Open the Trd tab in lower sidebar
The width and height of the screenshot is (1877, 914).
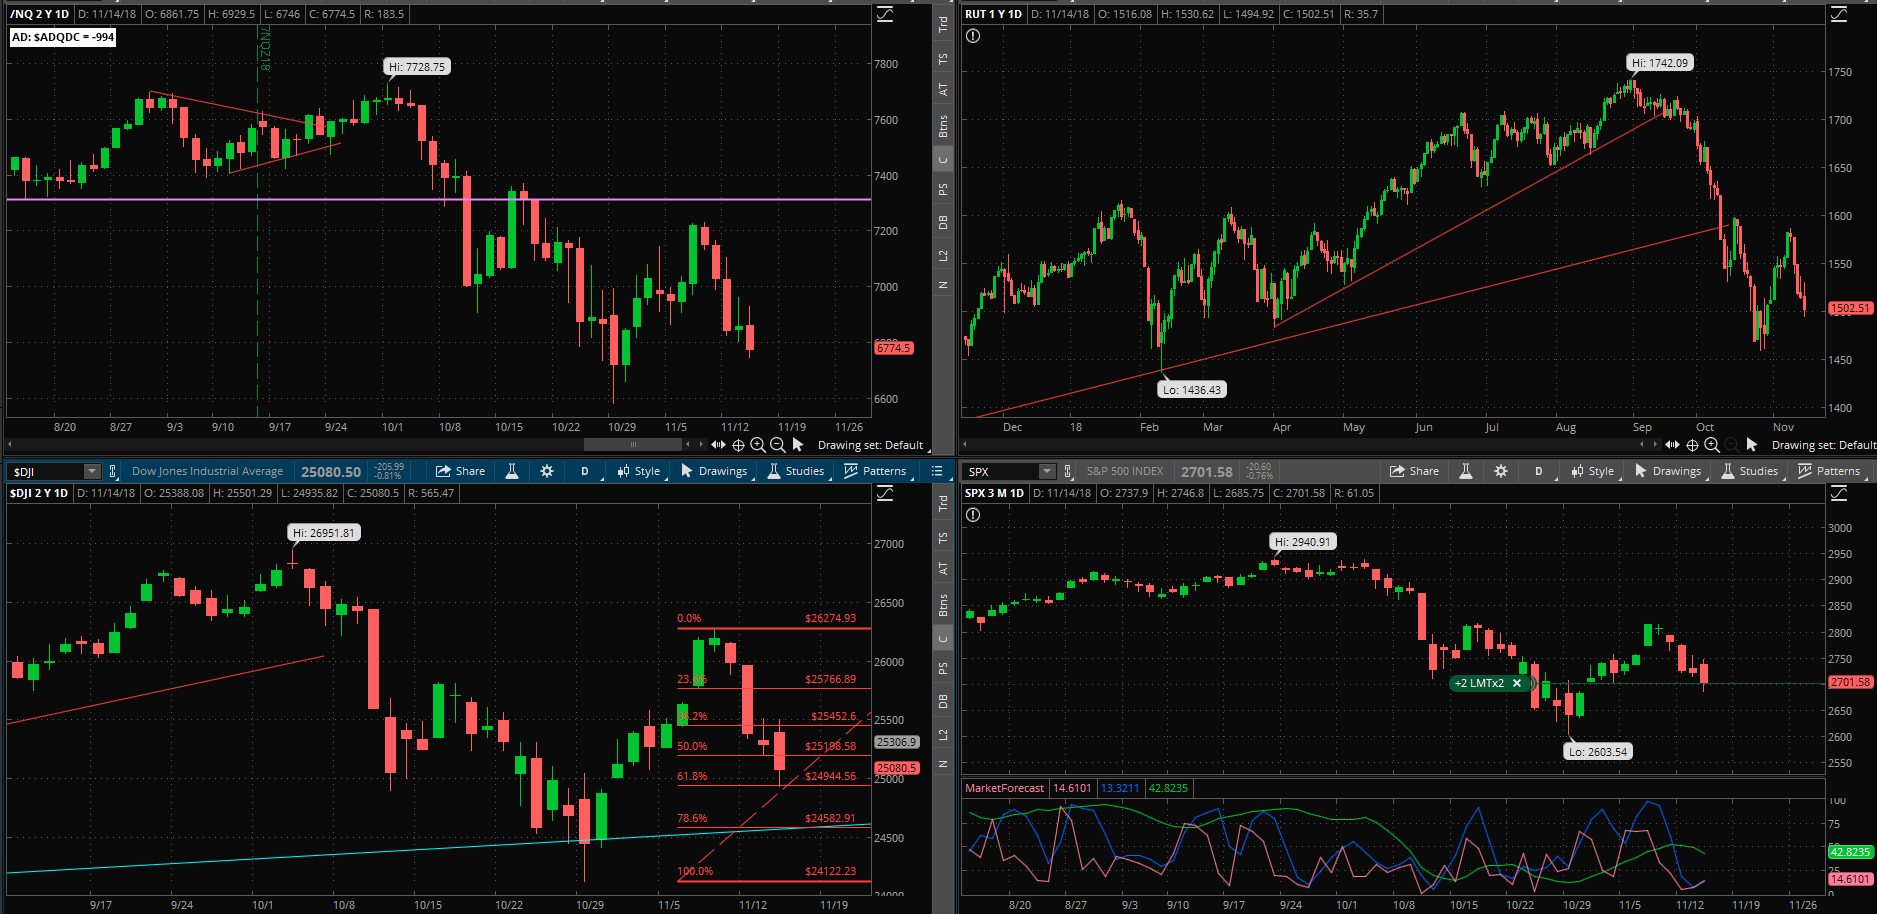[942, 503]
